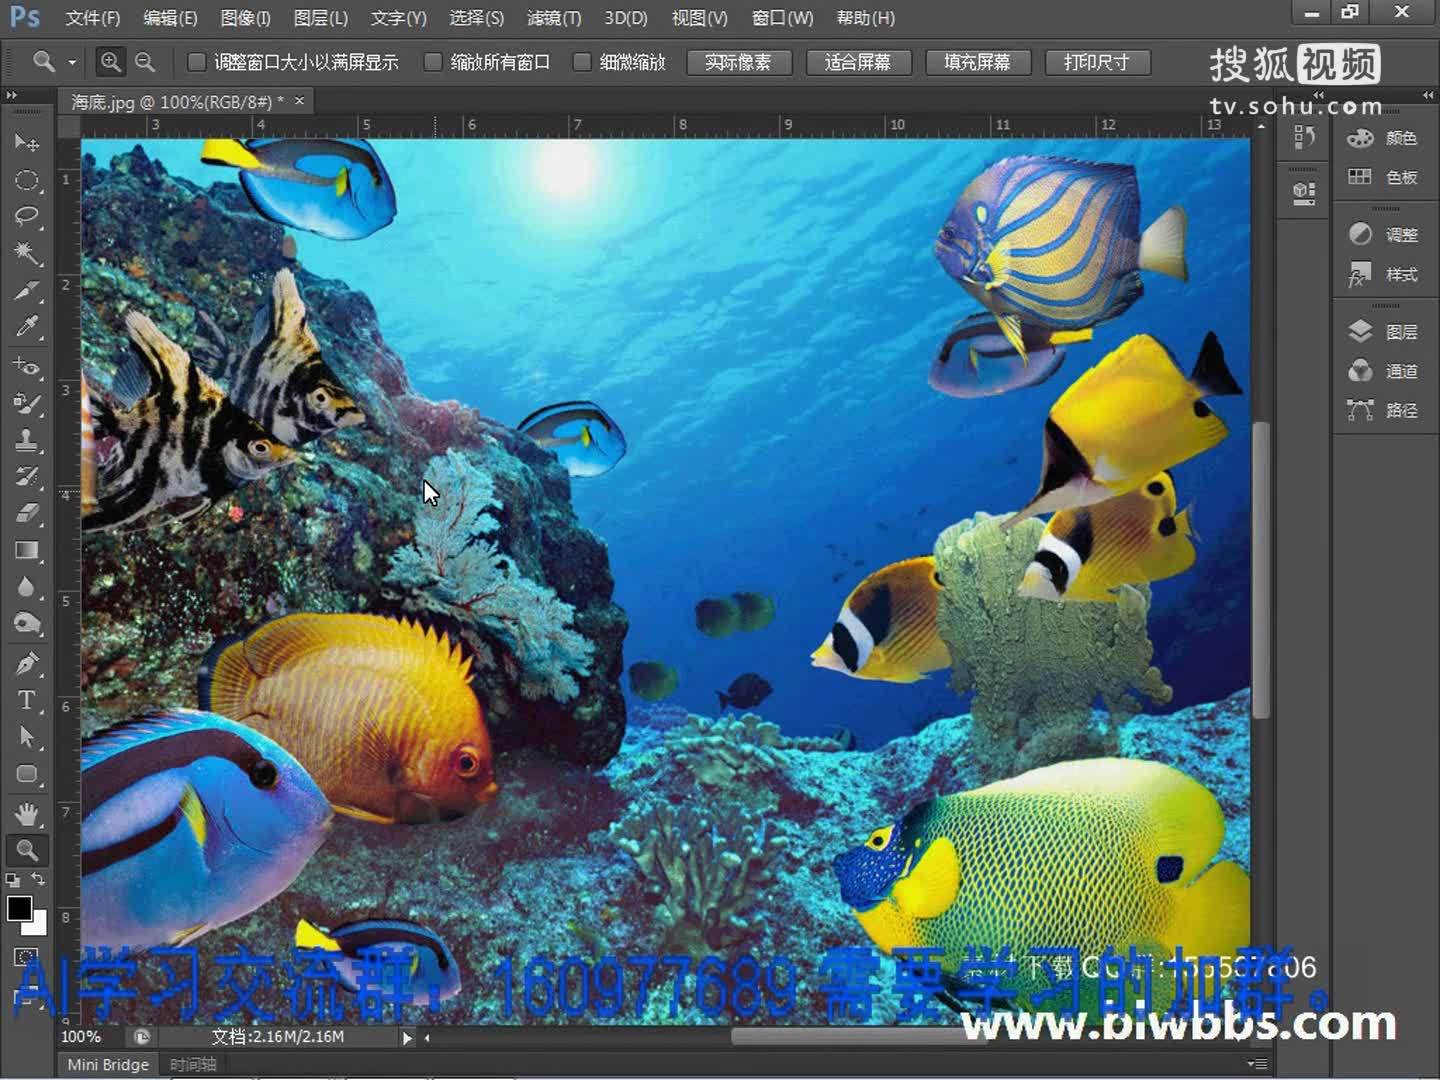Click the 实际像素 button
The image size is (1440, 1080).
click(x=739, y=62)
